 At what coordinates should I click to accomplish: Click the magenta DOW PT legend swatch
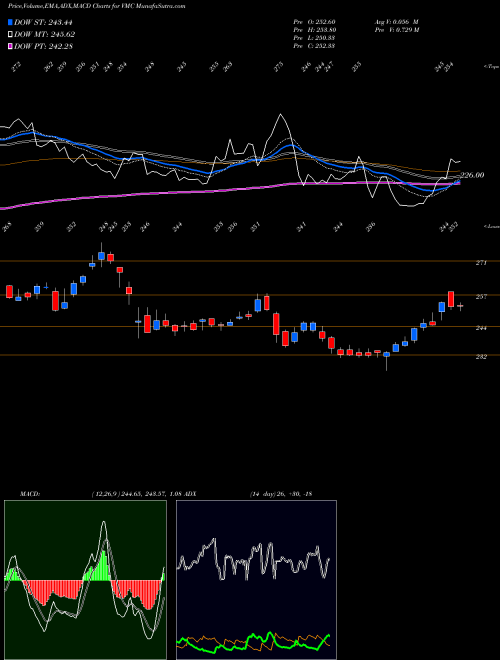11,46
